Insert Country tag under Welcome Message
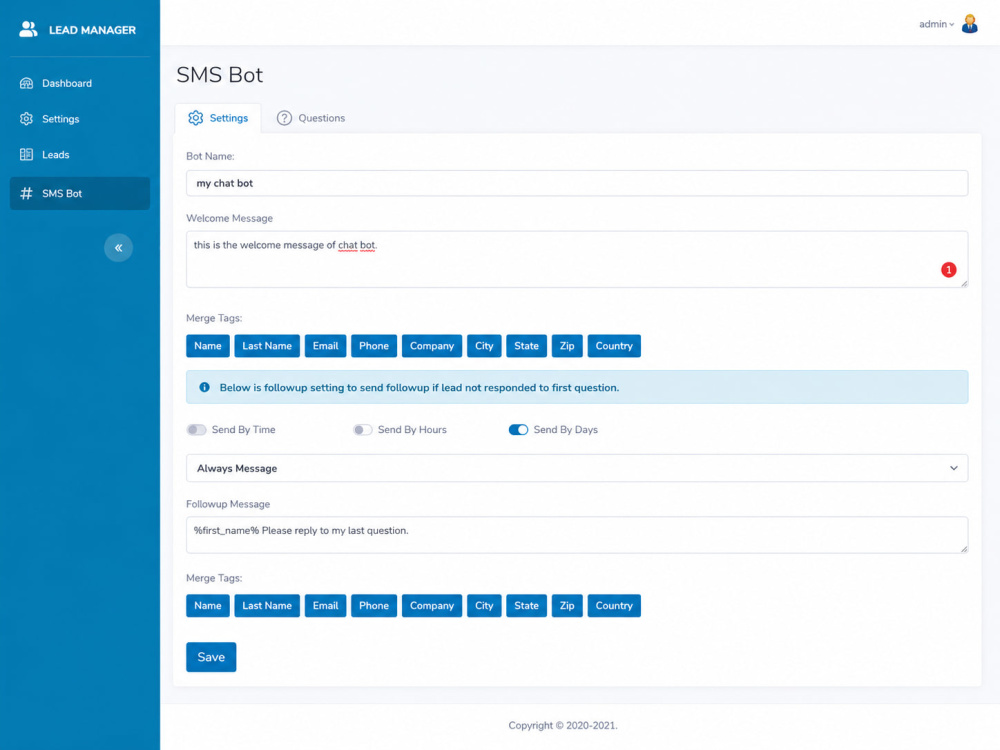This screenshot has width=1000, height=750. 614,346
